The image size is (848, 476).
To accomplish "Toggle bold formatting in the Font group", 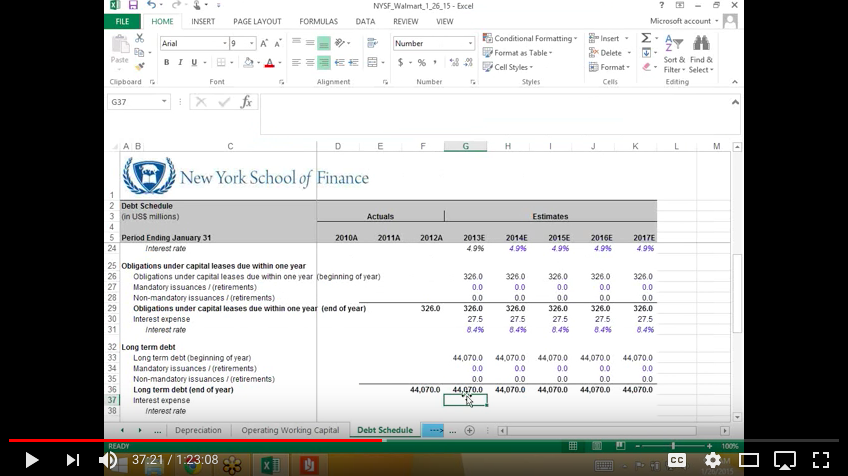I will 167,63.
